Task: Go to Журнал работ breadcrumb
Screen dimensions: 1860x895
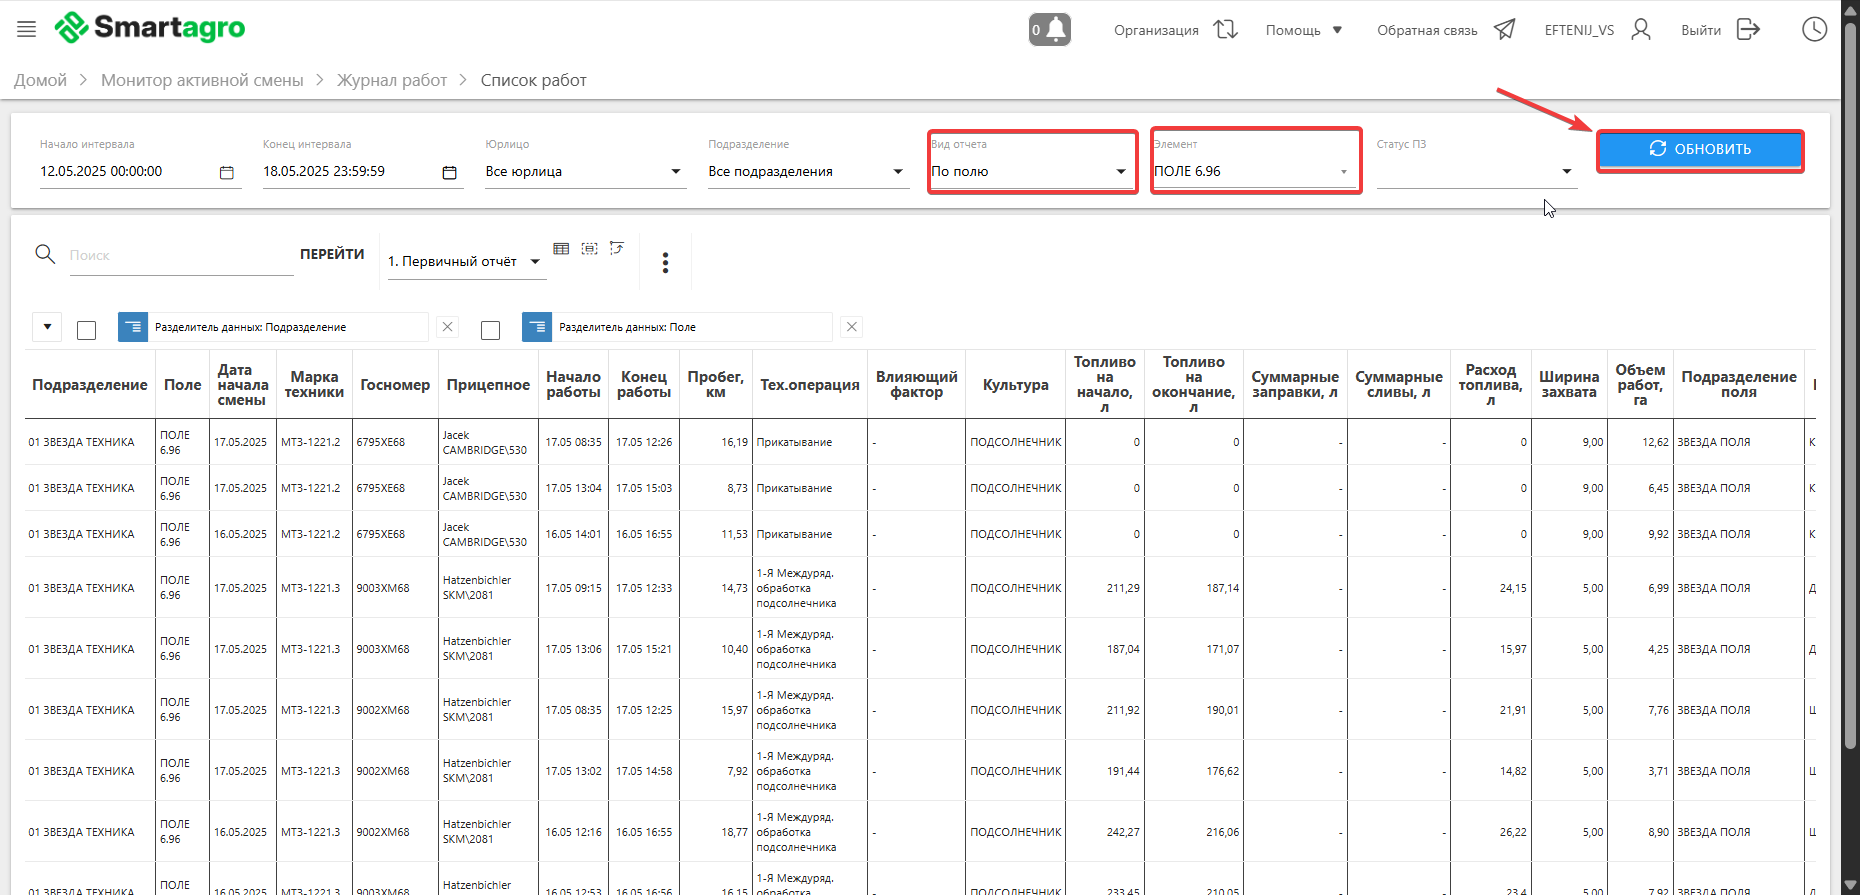Action: click(x=391, y=80)
